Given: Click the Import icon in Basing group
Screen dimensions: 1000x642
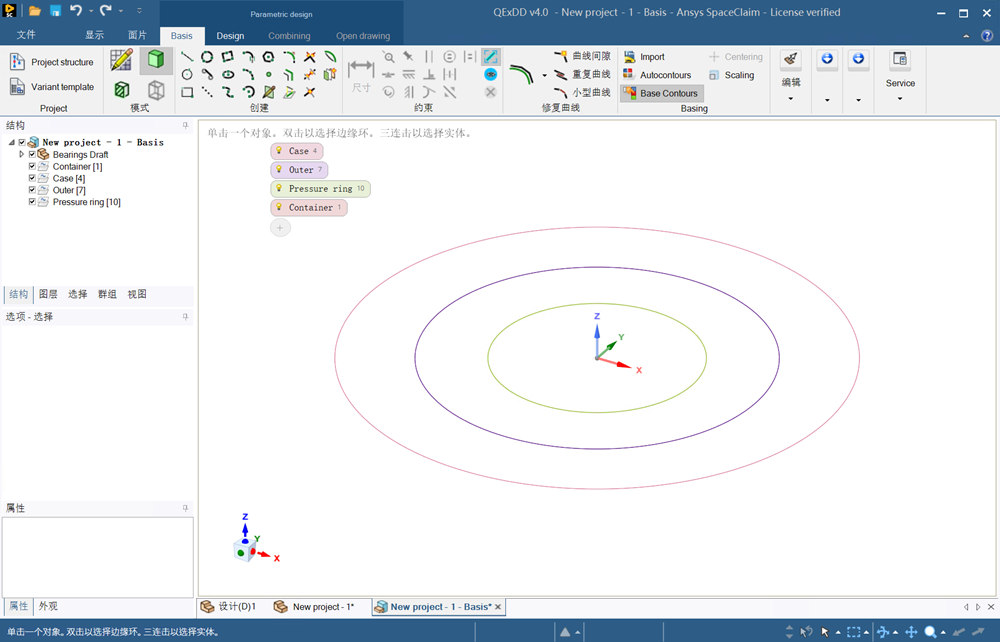Looking at the screenshot, I should click(x=629, y=57).
